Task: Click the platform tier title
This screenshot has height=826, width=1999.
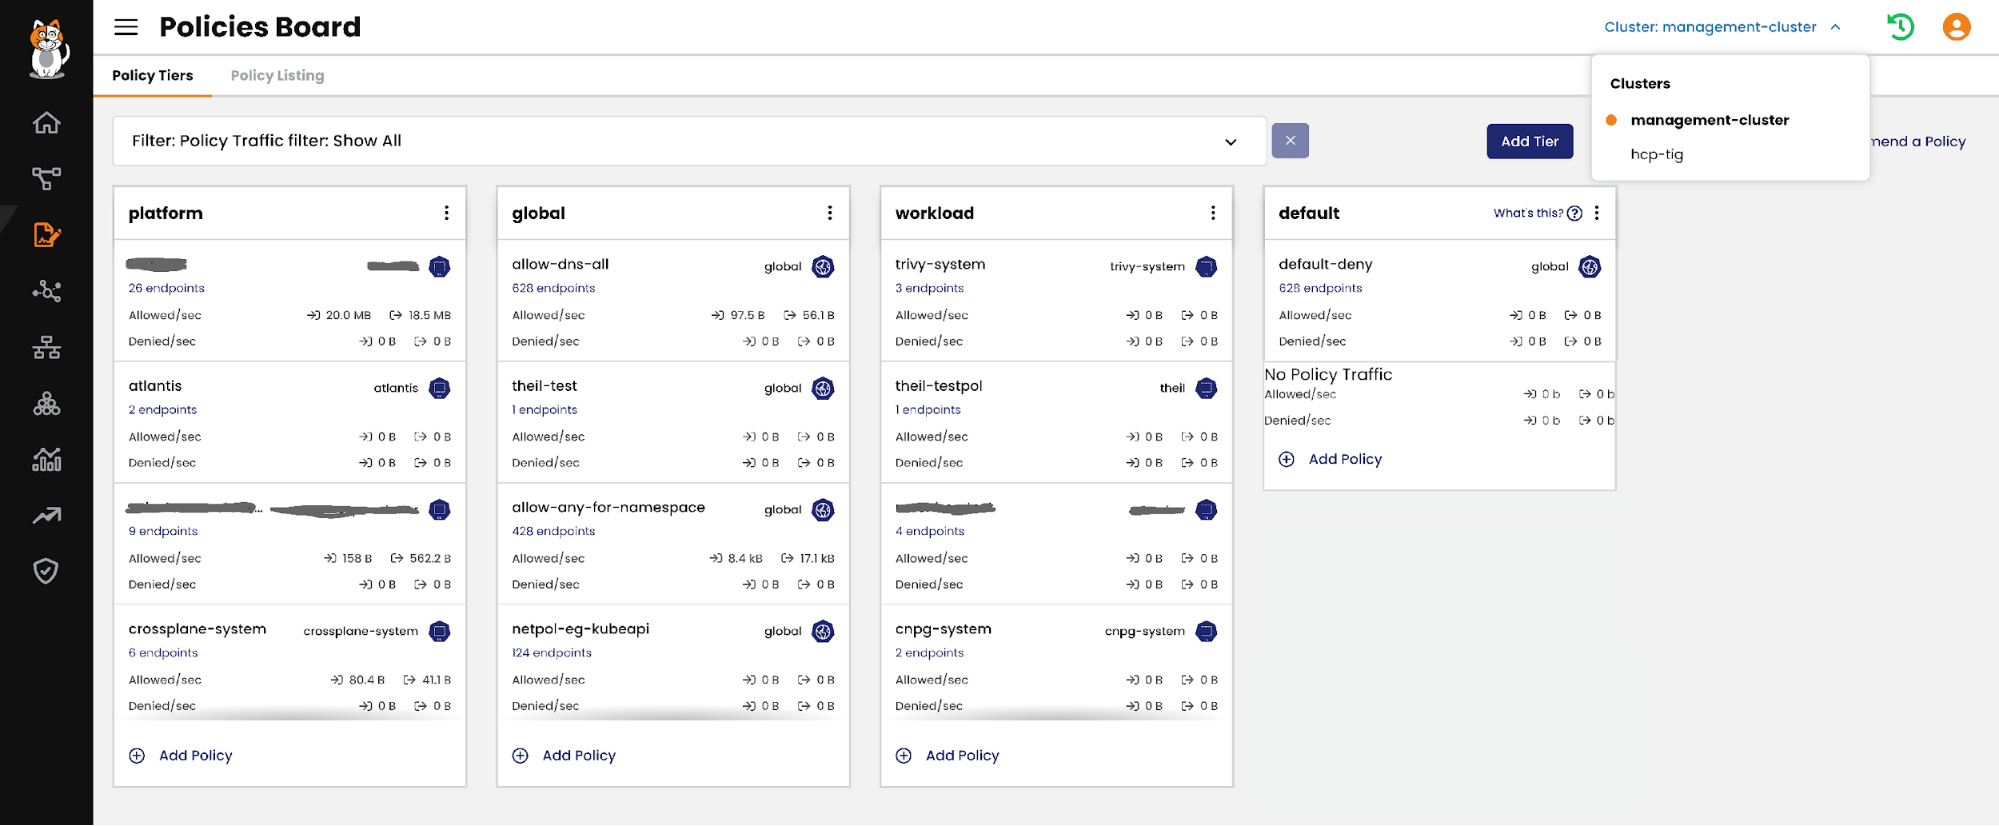Action: pyautogui.click(x=166, y=213)
